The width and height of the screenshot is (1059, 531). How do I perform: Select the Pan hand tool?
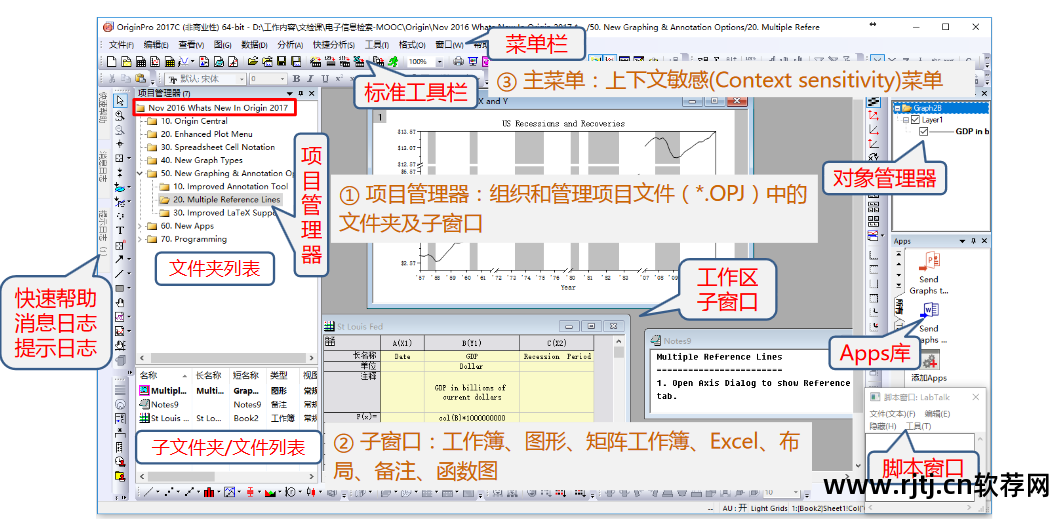pyautogui.click(x=120, y=303)
